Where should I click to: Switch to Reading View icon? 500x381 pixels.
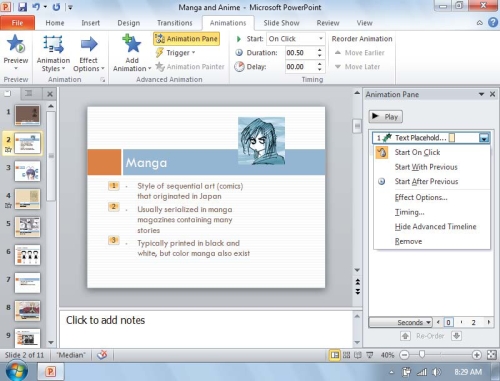coord(358,355)
